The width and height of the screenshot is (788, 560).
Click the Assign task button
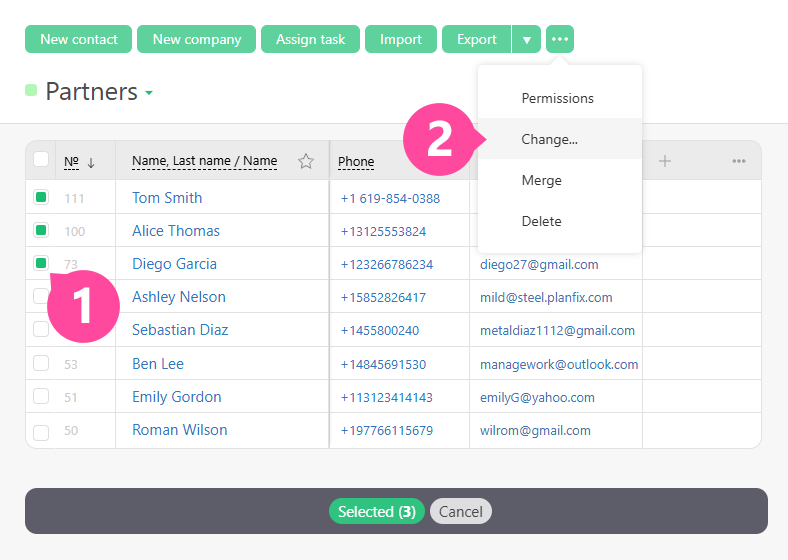click(310, 39)
